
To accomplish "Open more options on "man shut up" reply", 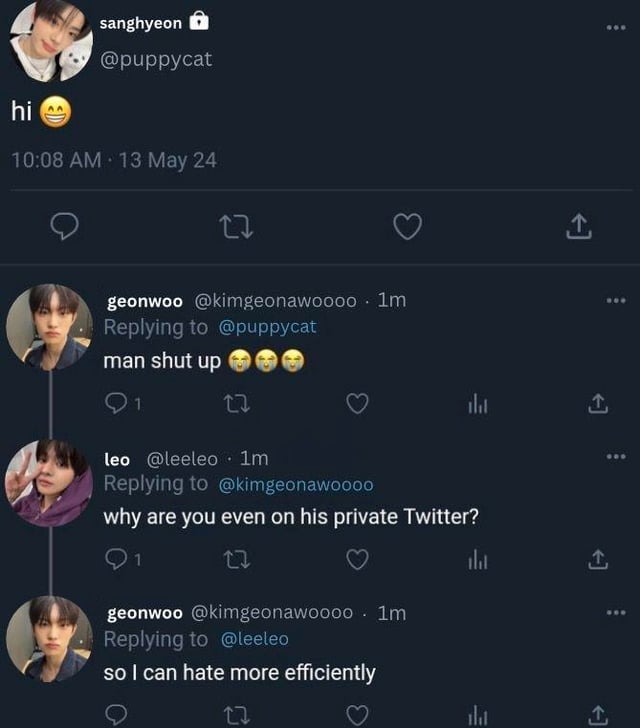I will 615,300.
